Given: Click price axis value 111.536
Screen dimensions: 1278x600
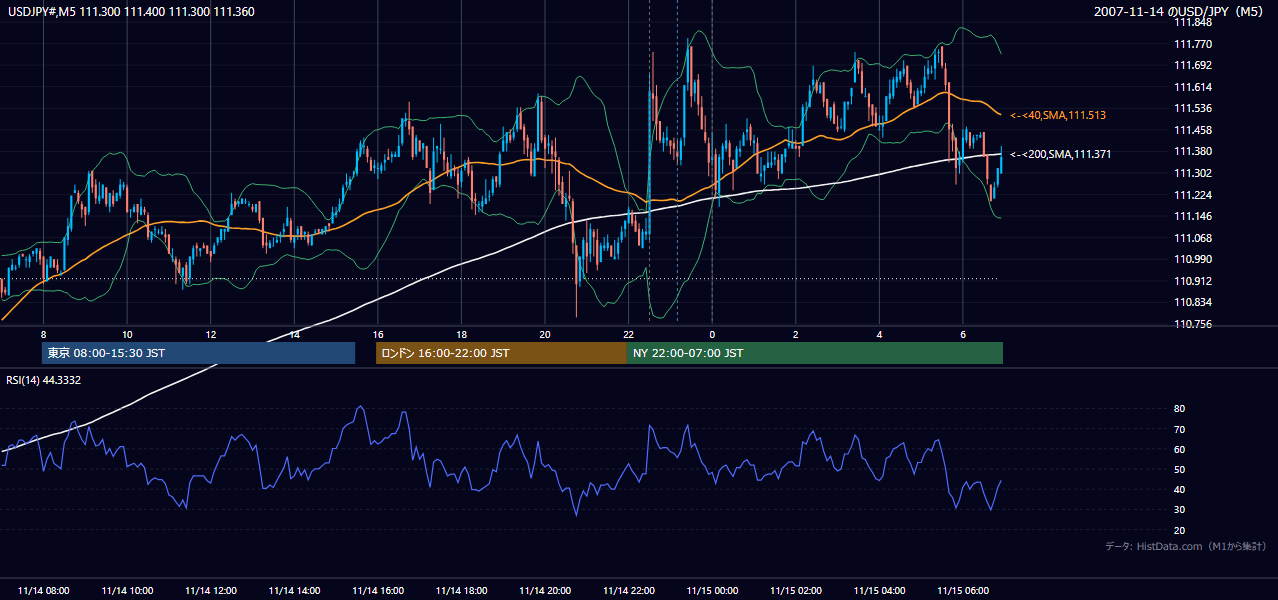Looking at the screenshot, I should [x=1192, y=108].
